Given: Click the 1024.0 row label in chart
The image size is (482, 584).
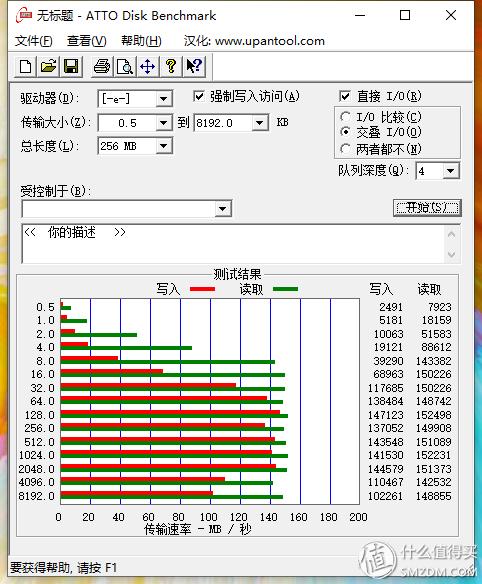Looking at the screenshot, I should (37, 455).
